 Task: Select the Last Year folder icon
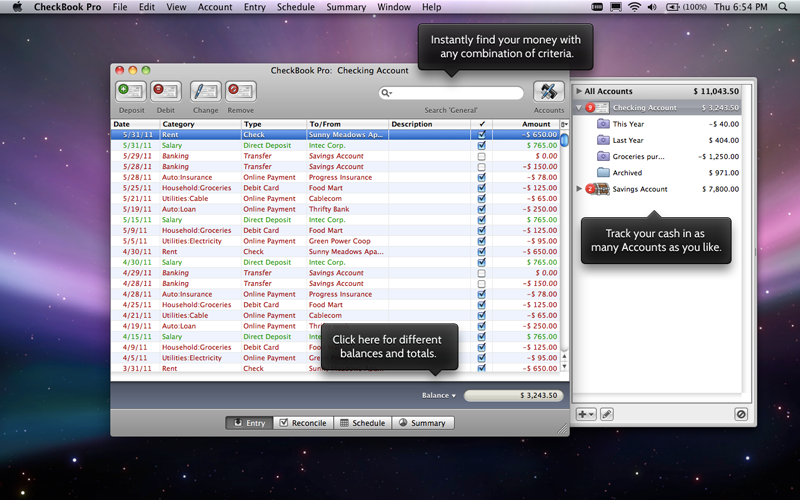coord(603,140)
